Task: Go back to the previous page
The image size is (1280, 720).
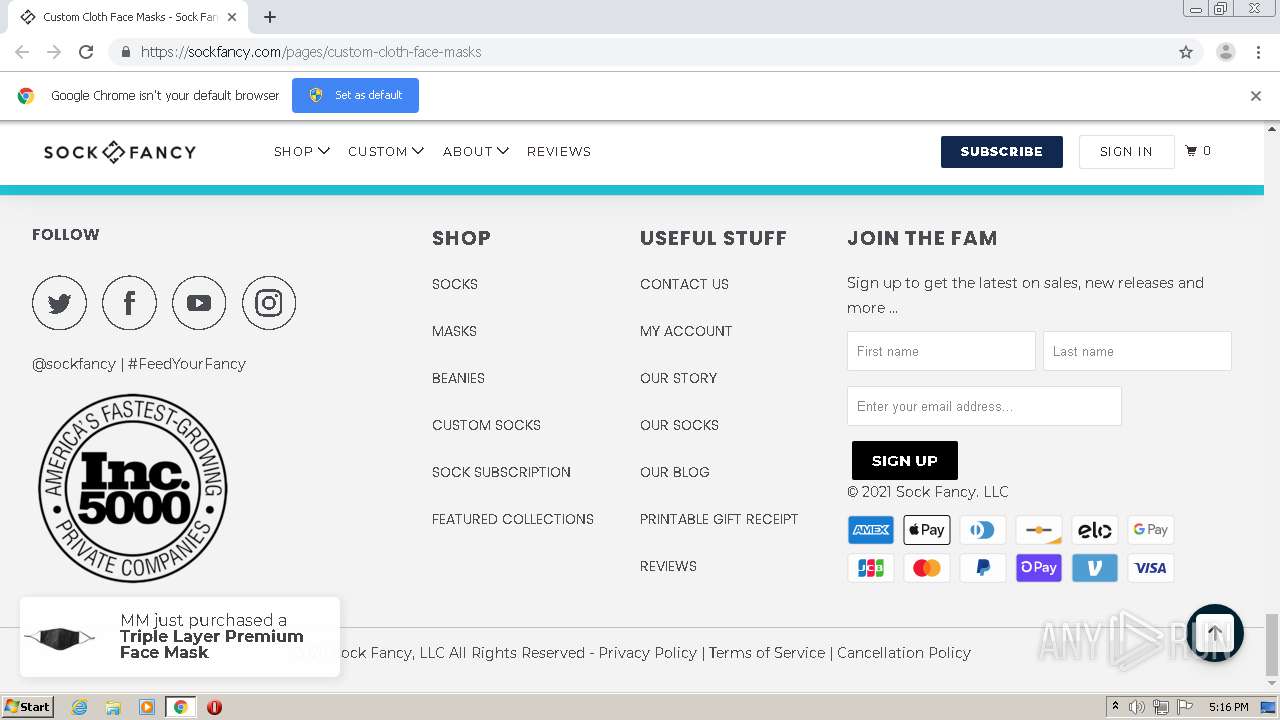Action: coord(22,52)
